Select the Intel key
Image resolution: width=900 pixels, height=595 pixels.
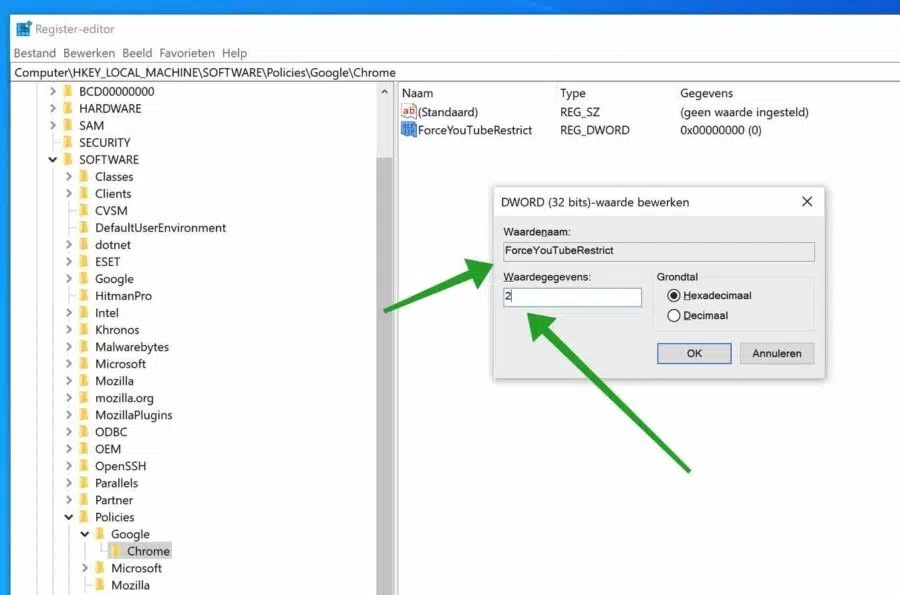pyautogui.click(x=107, y=313)
